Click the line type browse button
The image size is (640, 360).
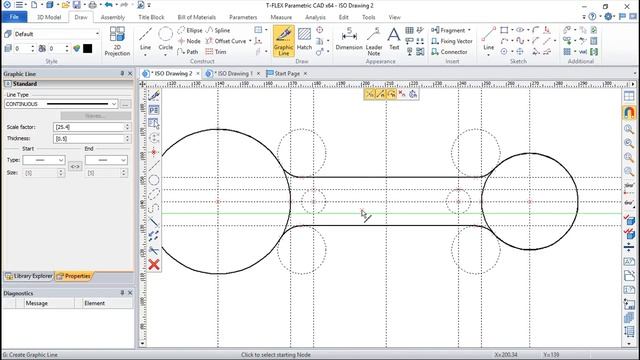[x=125, y=104]
